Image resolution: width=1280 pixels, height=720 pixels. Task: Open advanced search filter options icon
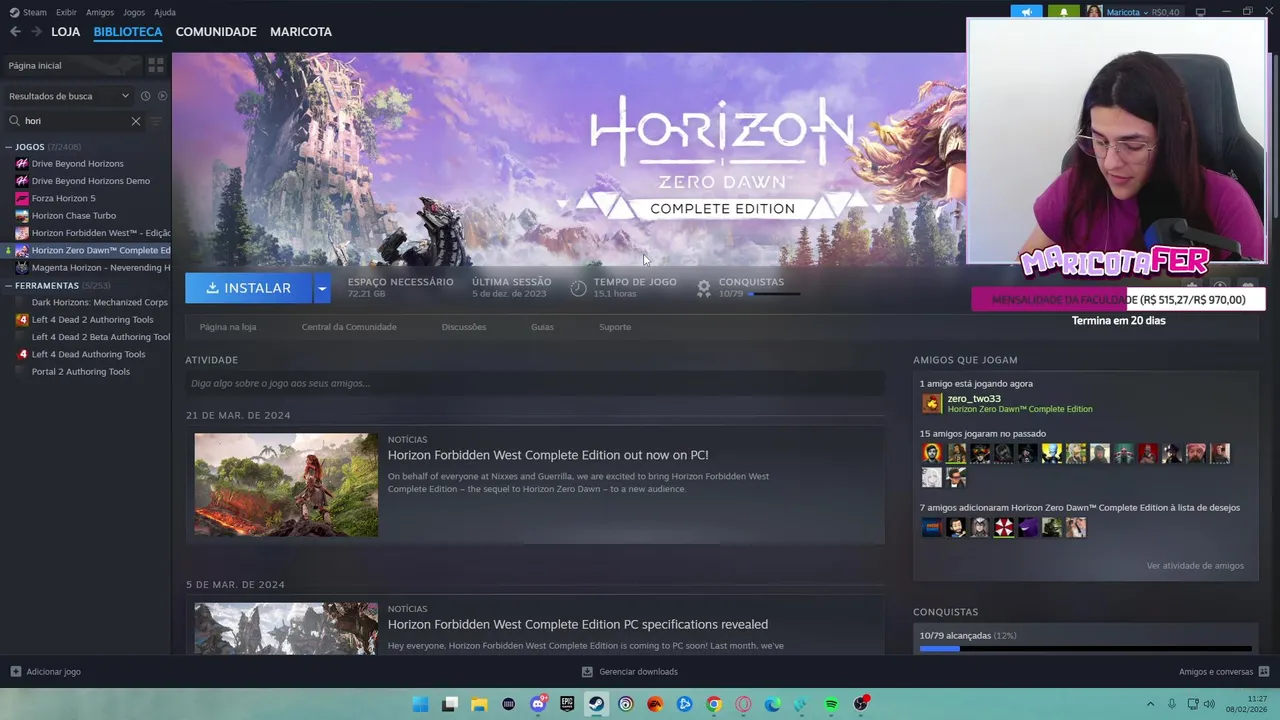click(x=155, y=121)
